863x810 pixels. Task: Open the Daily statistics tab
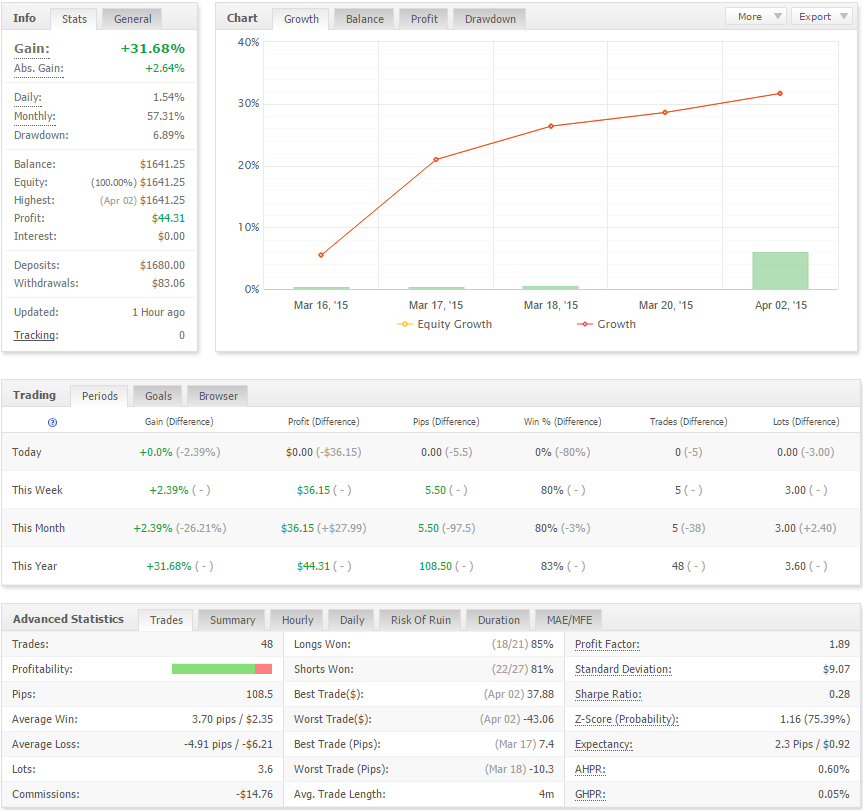[352, 620]
